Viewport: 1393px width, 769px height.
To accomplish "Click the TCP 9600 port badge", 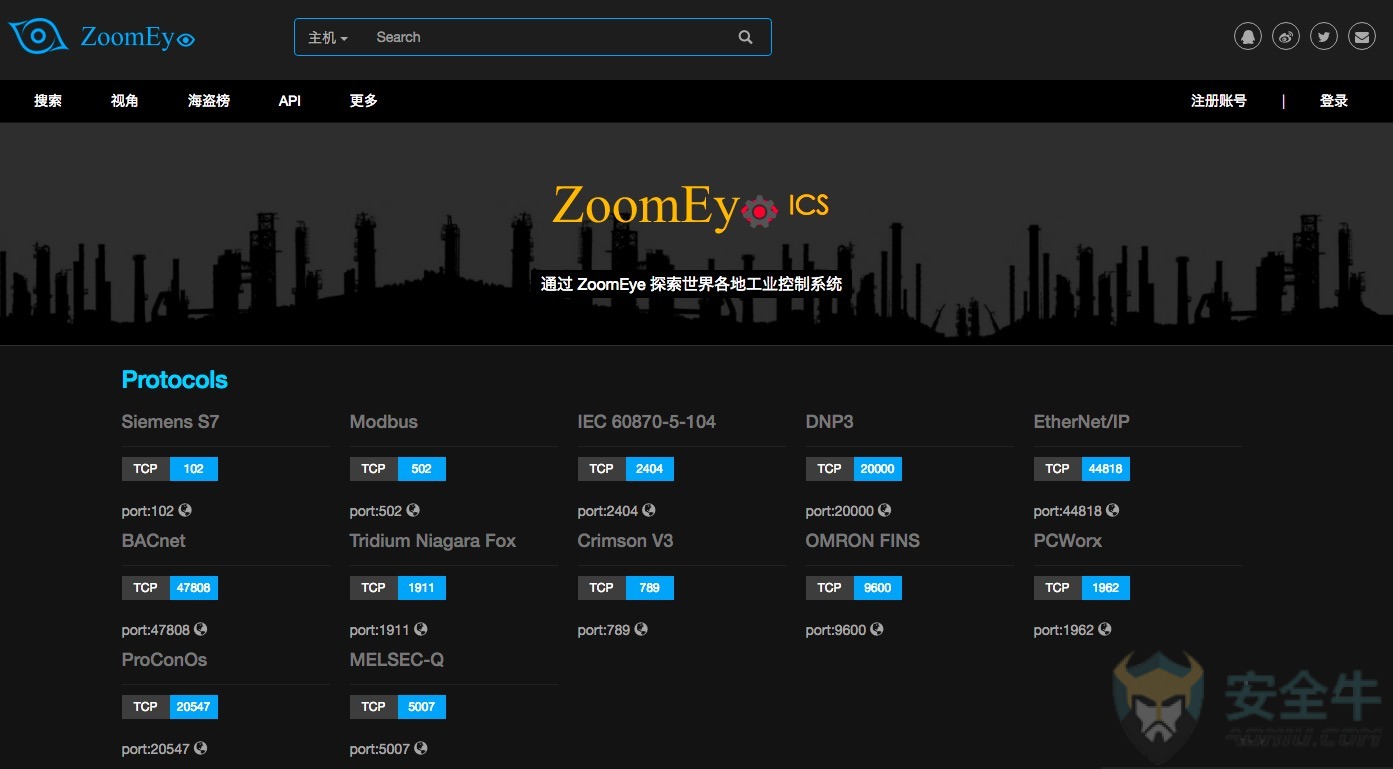I will click(x=854, y=587).
